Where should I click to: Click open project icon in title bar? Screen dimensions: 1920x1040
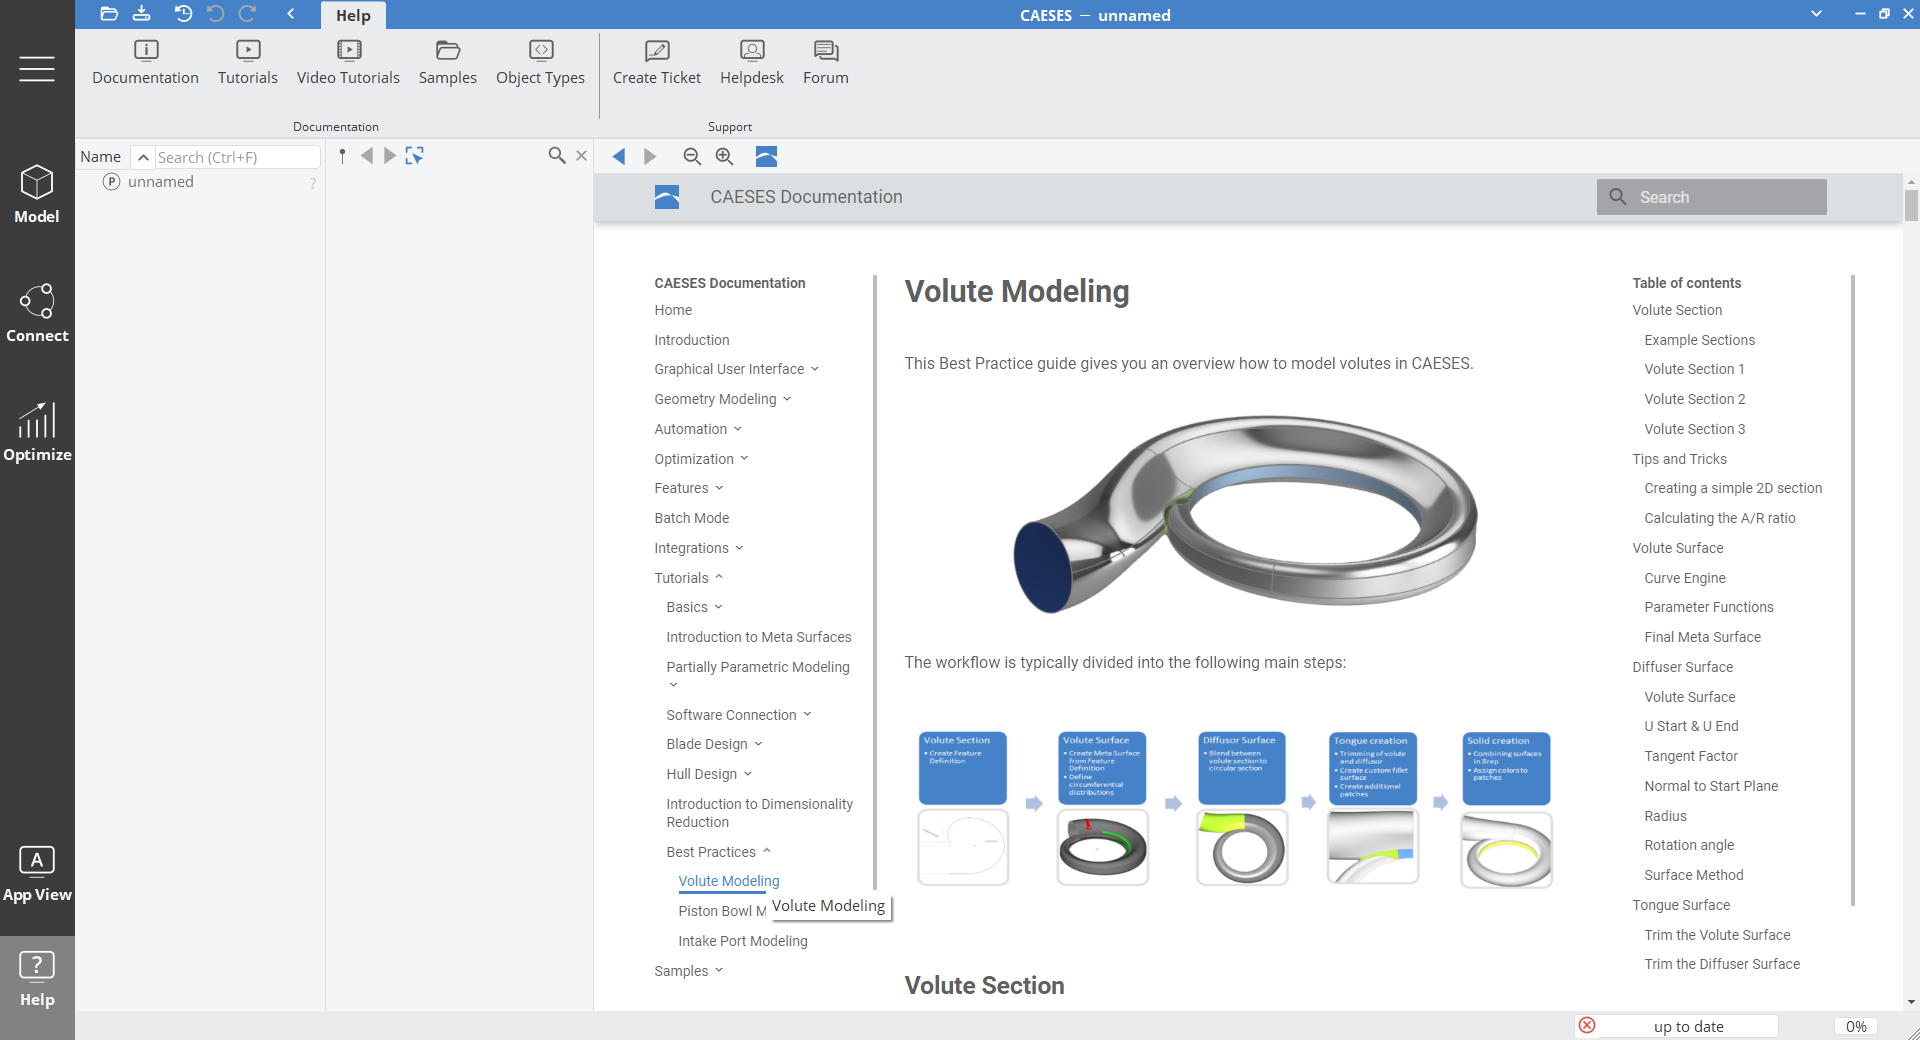pyautogui.click(x=109, y=14)
